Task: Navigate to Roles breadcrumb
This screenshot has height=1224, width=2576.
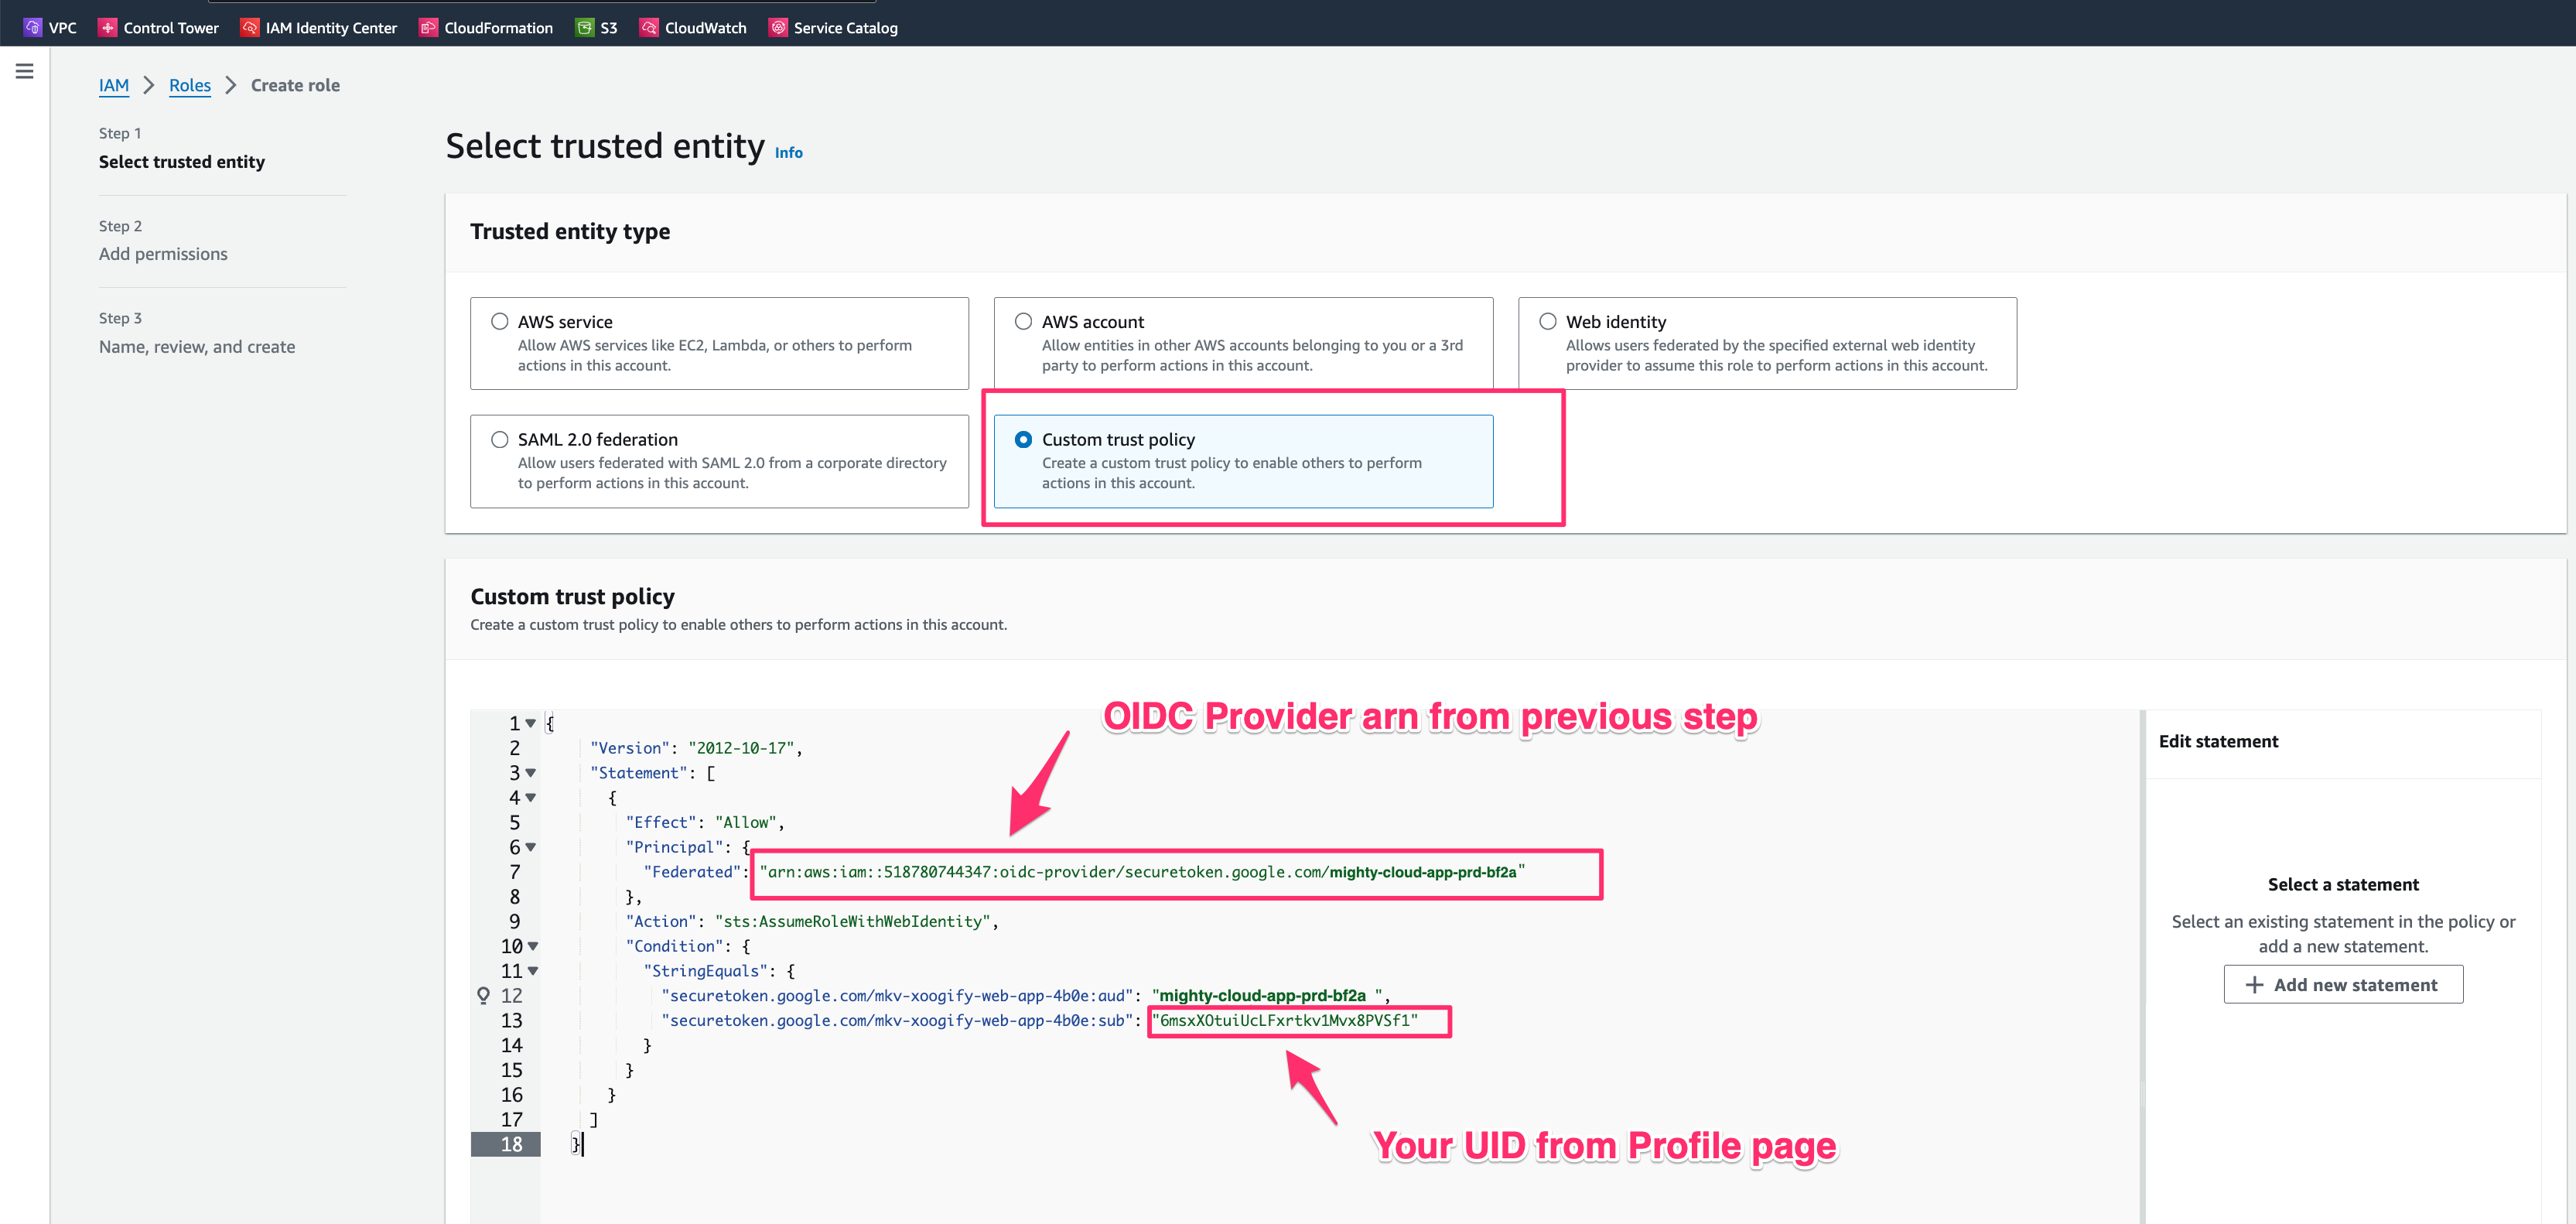Action: [x=189, y=85]
